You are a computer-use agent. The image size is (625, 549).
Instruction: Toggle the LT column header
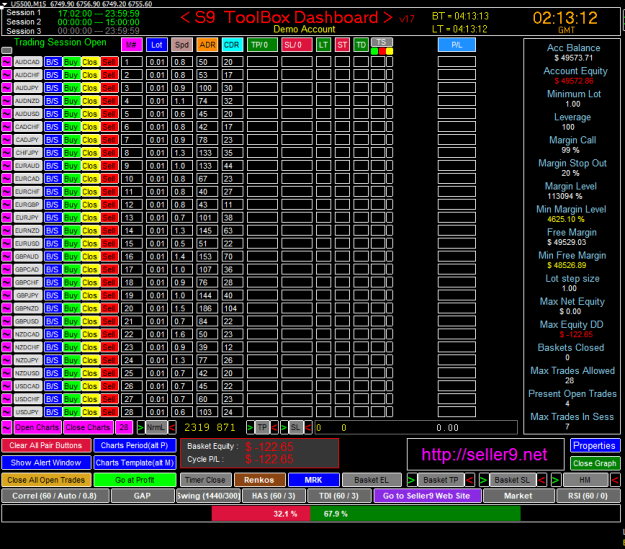(x=323, y=45)
